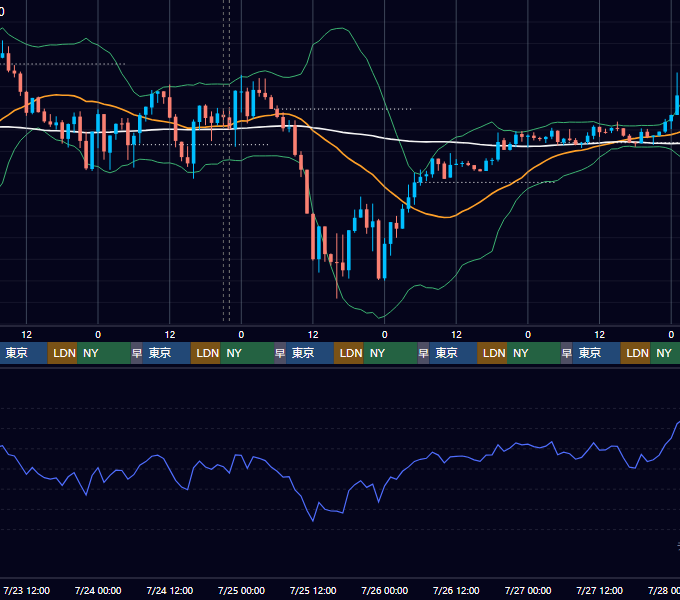Select the NY session block spanning 7/27 00:00
Screen dimensions: 680x600
(x=533, y=353)
